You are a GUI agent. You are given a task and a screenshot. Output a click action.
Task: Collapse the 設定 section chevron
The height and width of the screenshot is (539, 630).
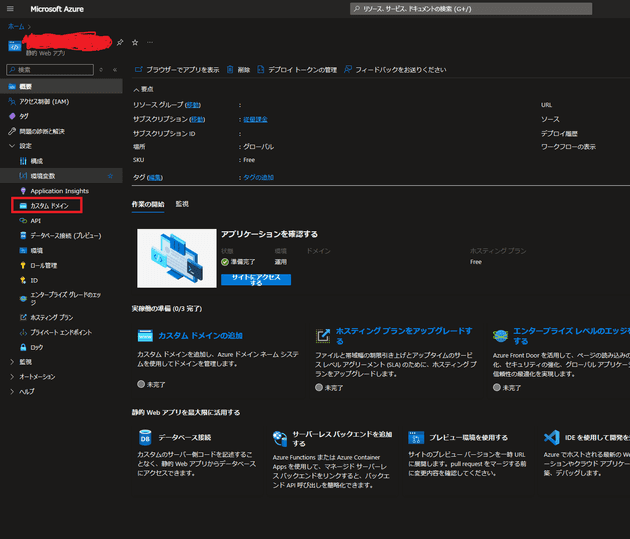(x=12, y=146)
